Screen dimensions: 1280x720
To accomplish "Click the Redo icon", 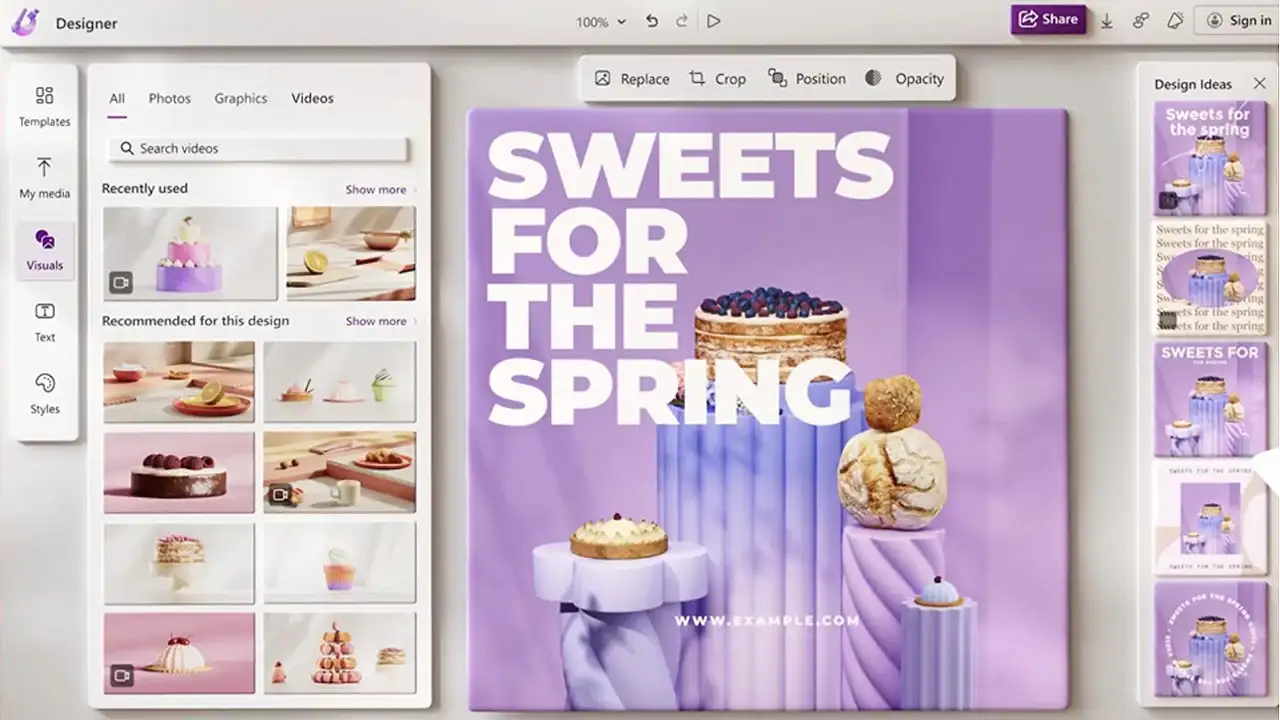I will coord(682,20).
